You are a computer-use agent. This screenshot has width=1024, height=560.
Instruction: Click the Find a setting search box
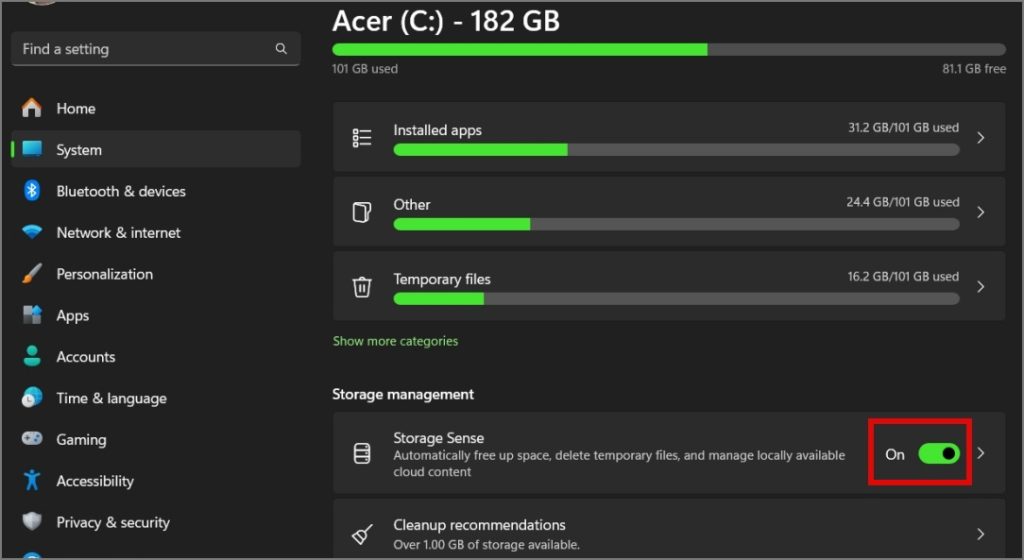click(x=145, y=49)
